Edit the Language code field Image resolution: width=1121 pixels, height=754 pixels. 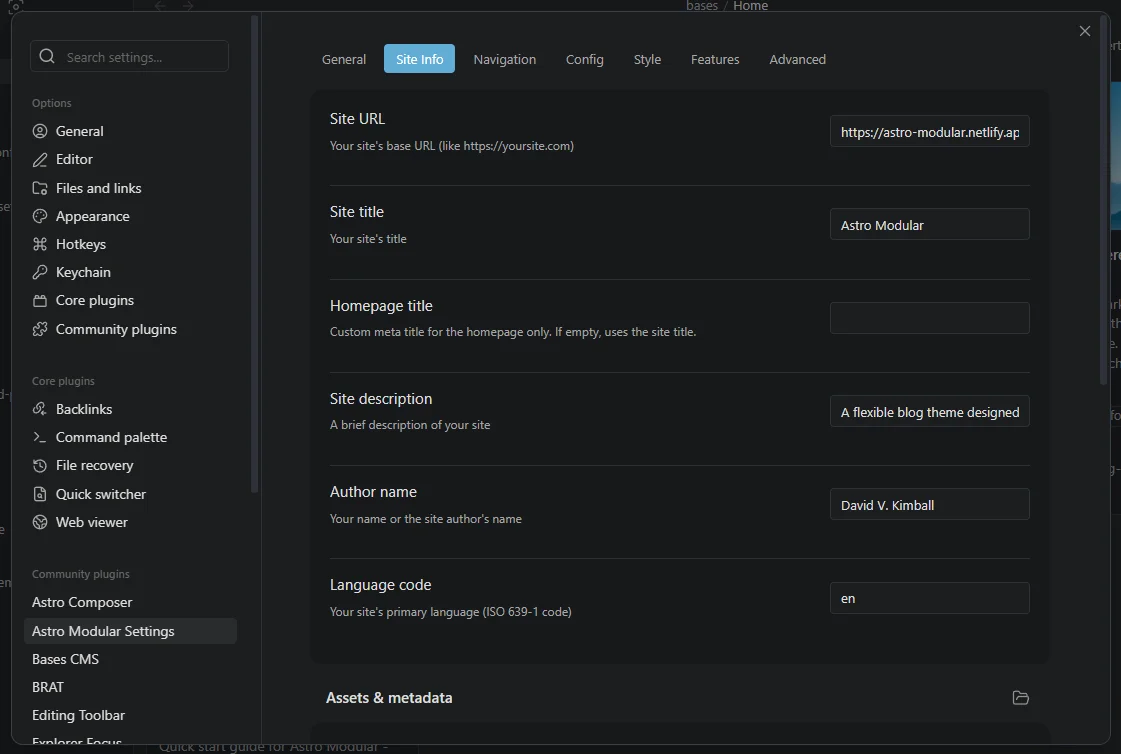coord(929,598)
